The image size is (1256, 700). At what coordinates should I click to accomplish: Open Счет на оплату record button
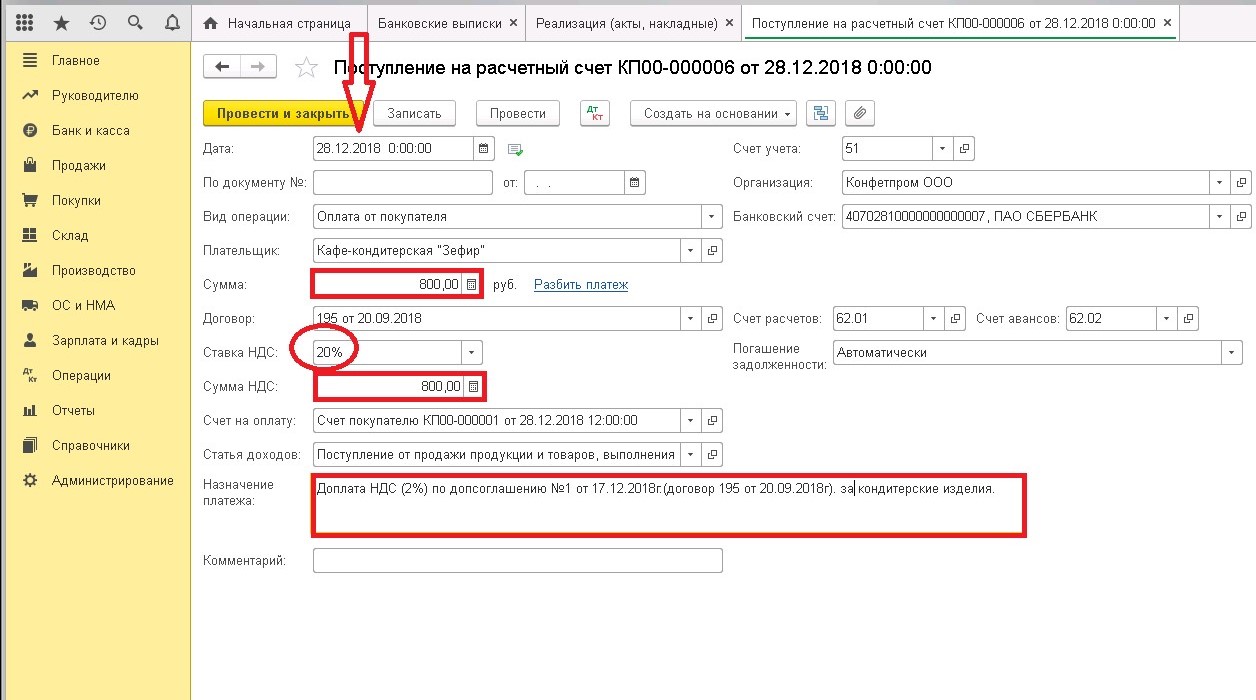click(712, 420)
